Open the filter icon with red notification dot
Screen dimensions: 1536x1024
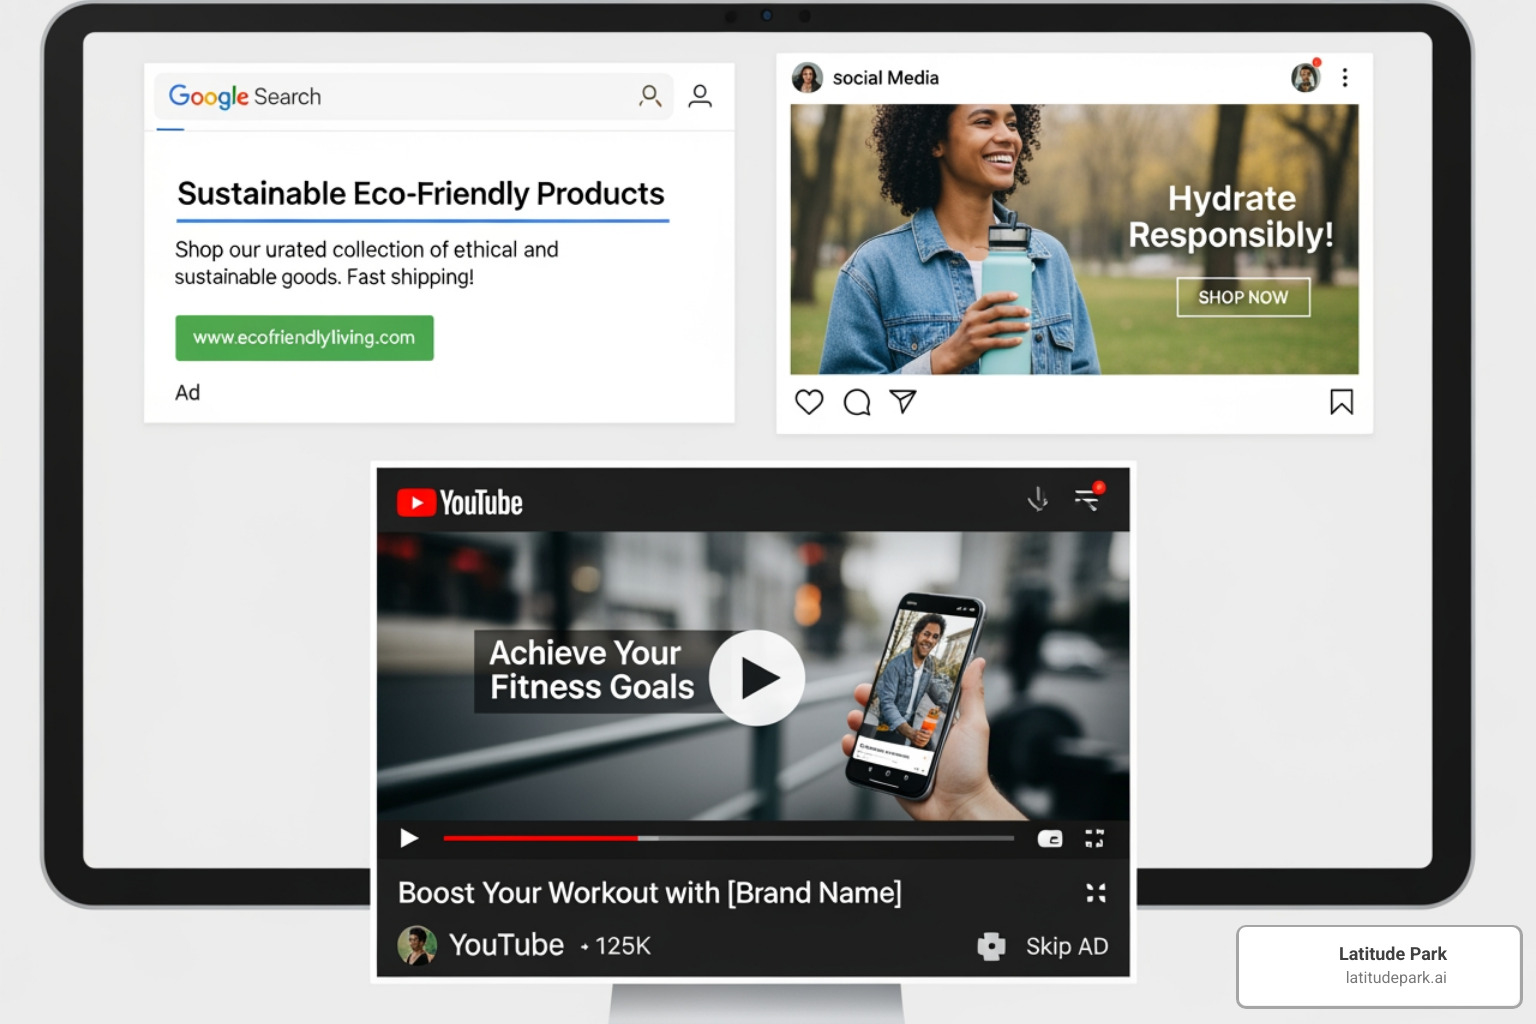click(1087, 500)
